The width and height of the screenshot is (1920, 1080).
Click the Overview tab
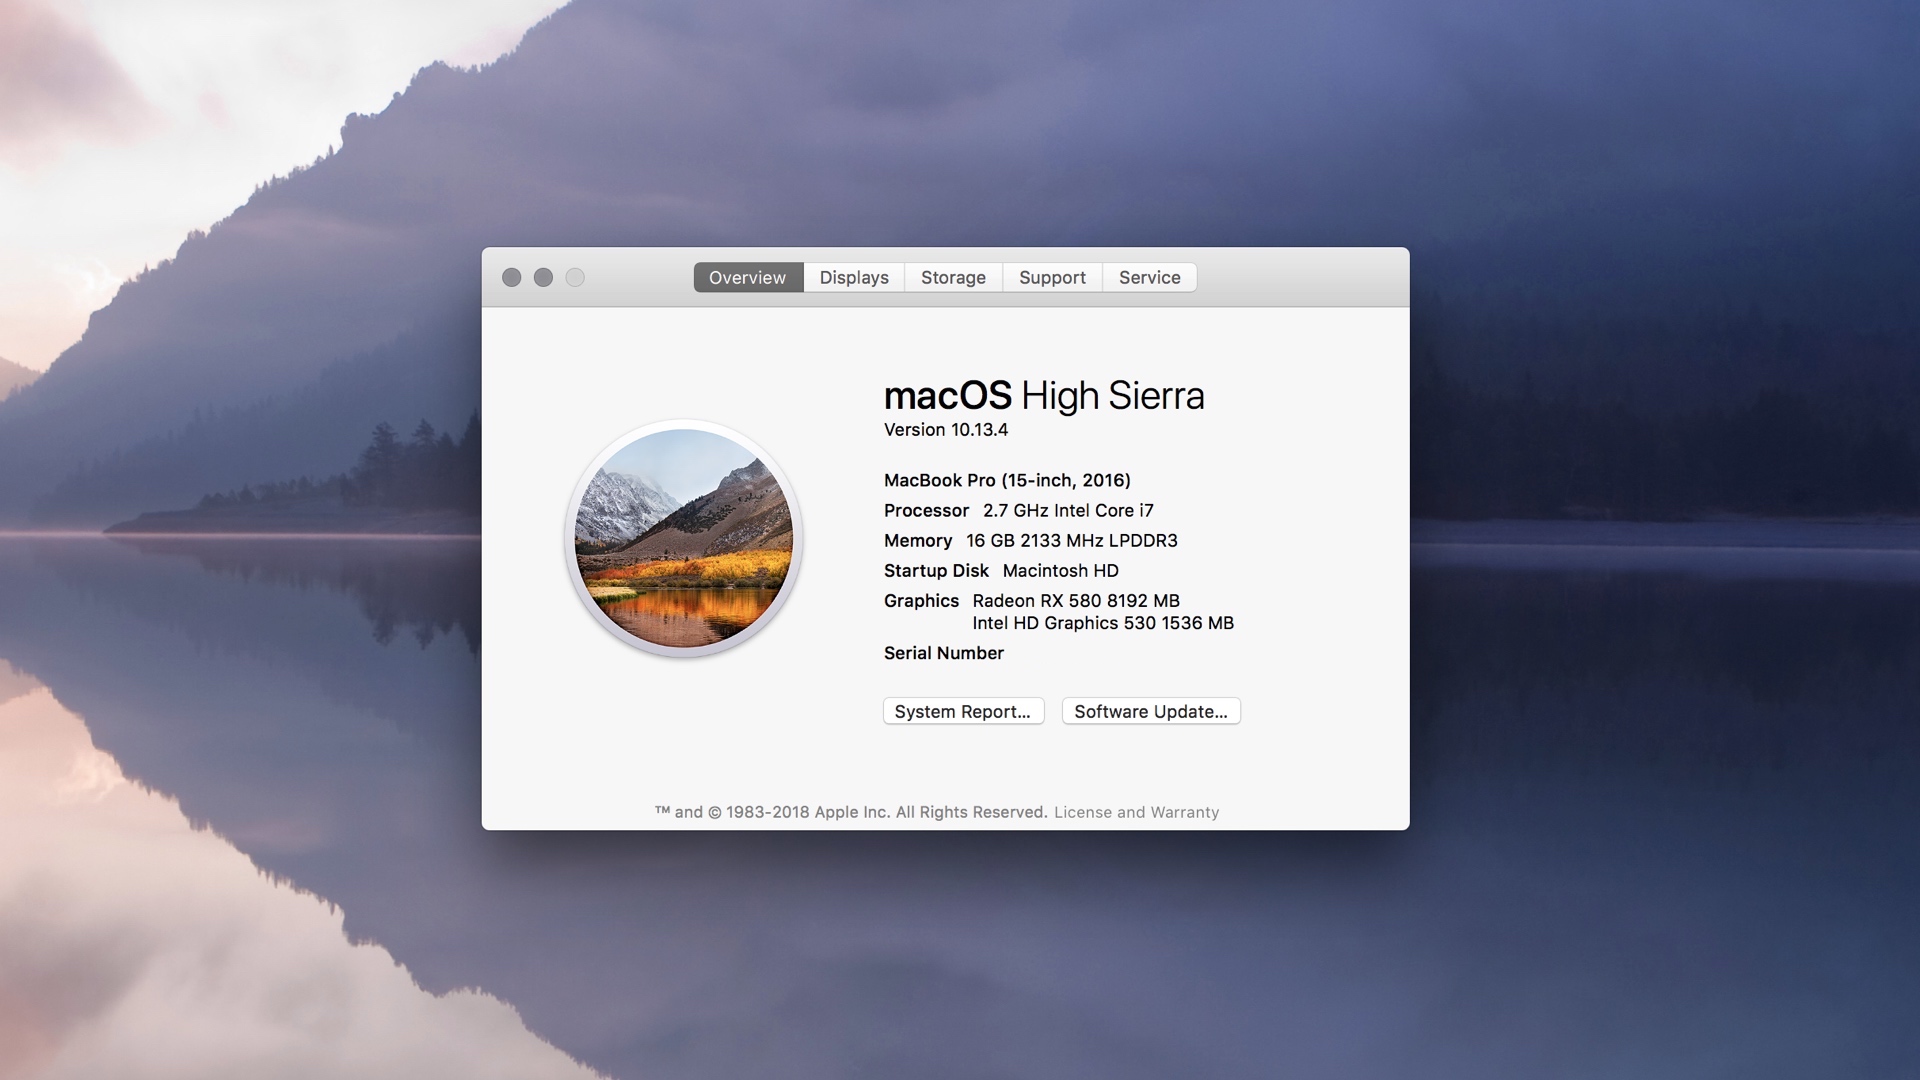click(748, 277)
